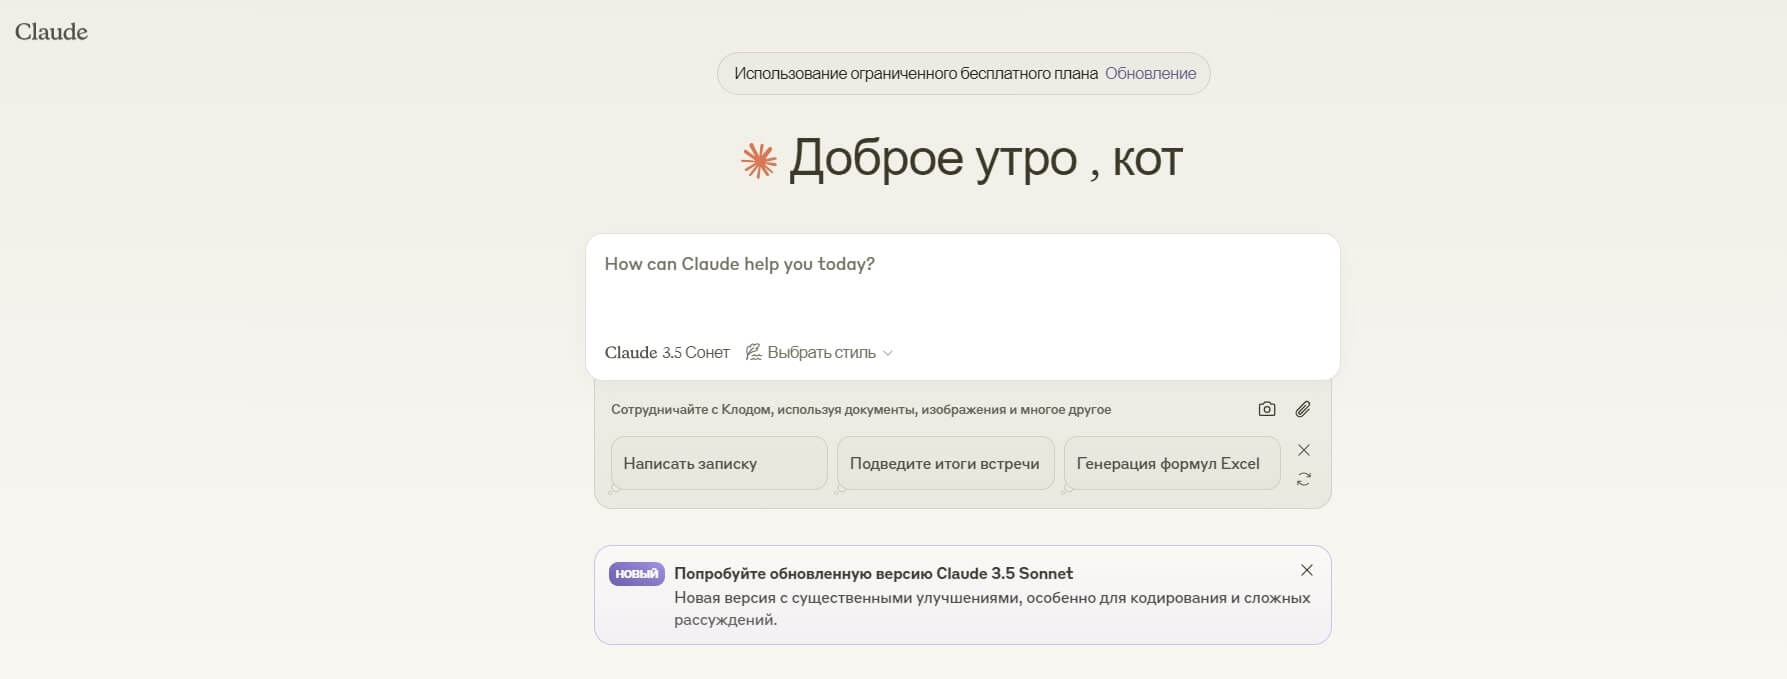Image resolution: width=1787 pixels, height=679 pixels.
Task: Click the 'Доброе утро , кот' greeting
Action: 986,158
